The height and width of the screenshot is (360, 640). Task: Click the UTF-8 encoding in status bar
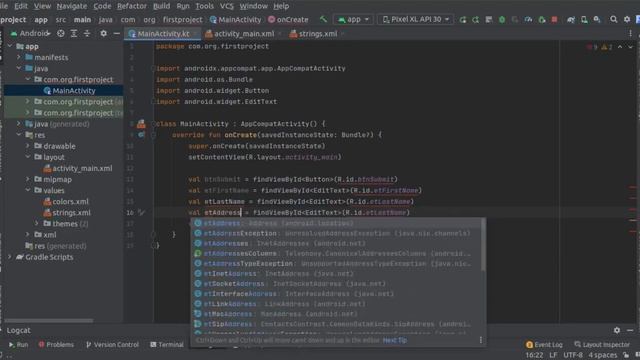(573, 355)
